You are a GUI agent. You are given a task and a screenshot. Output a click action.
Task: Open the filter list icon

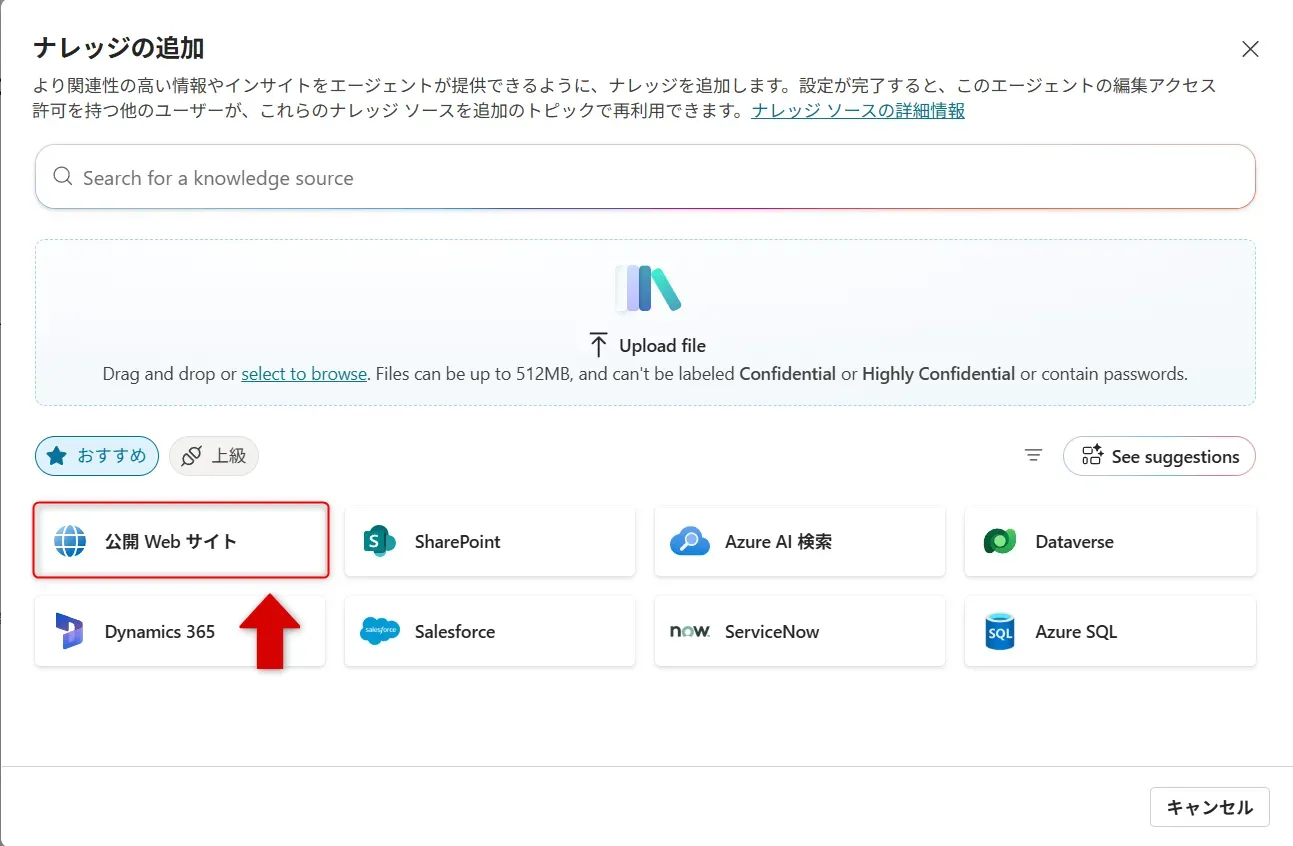(x=1034, y=456)
